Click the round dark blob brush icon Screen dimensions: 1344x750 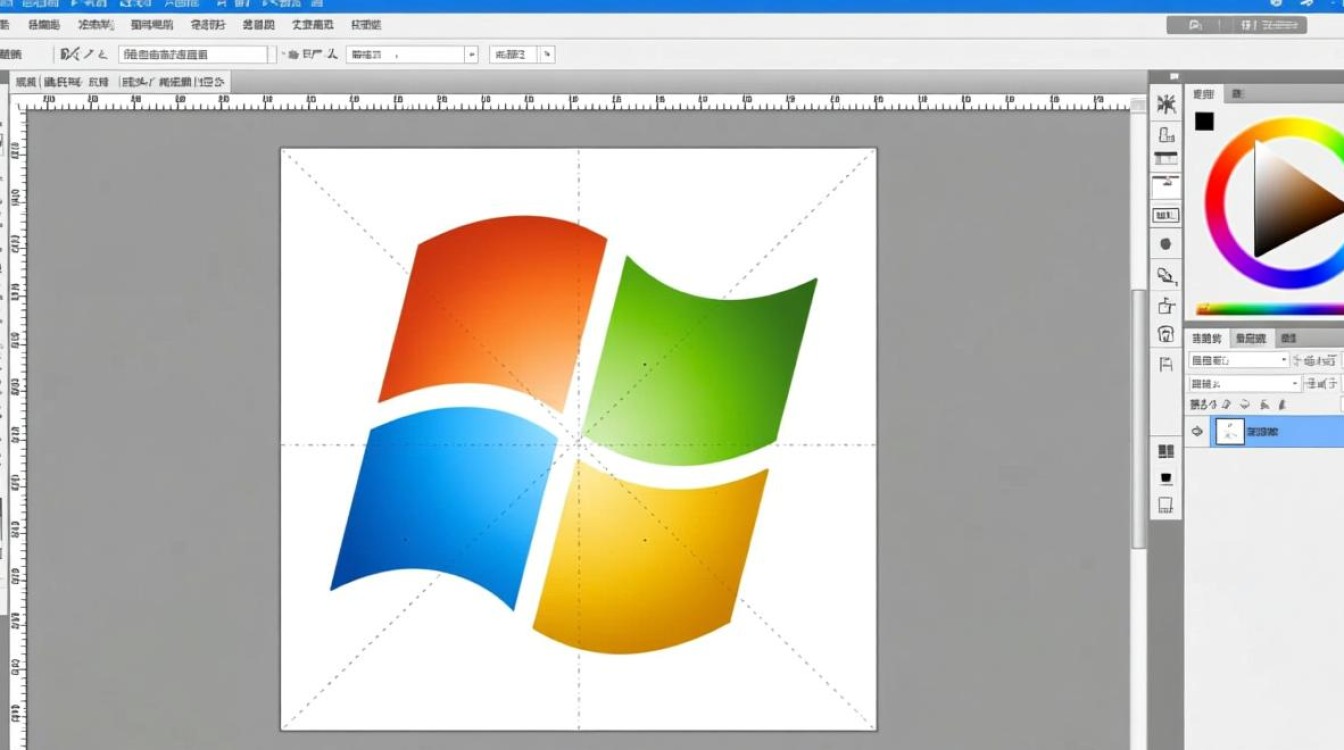coord(1165,244)
